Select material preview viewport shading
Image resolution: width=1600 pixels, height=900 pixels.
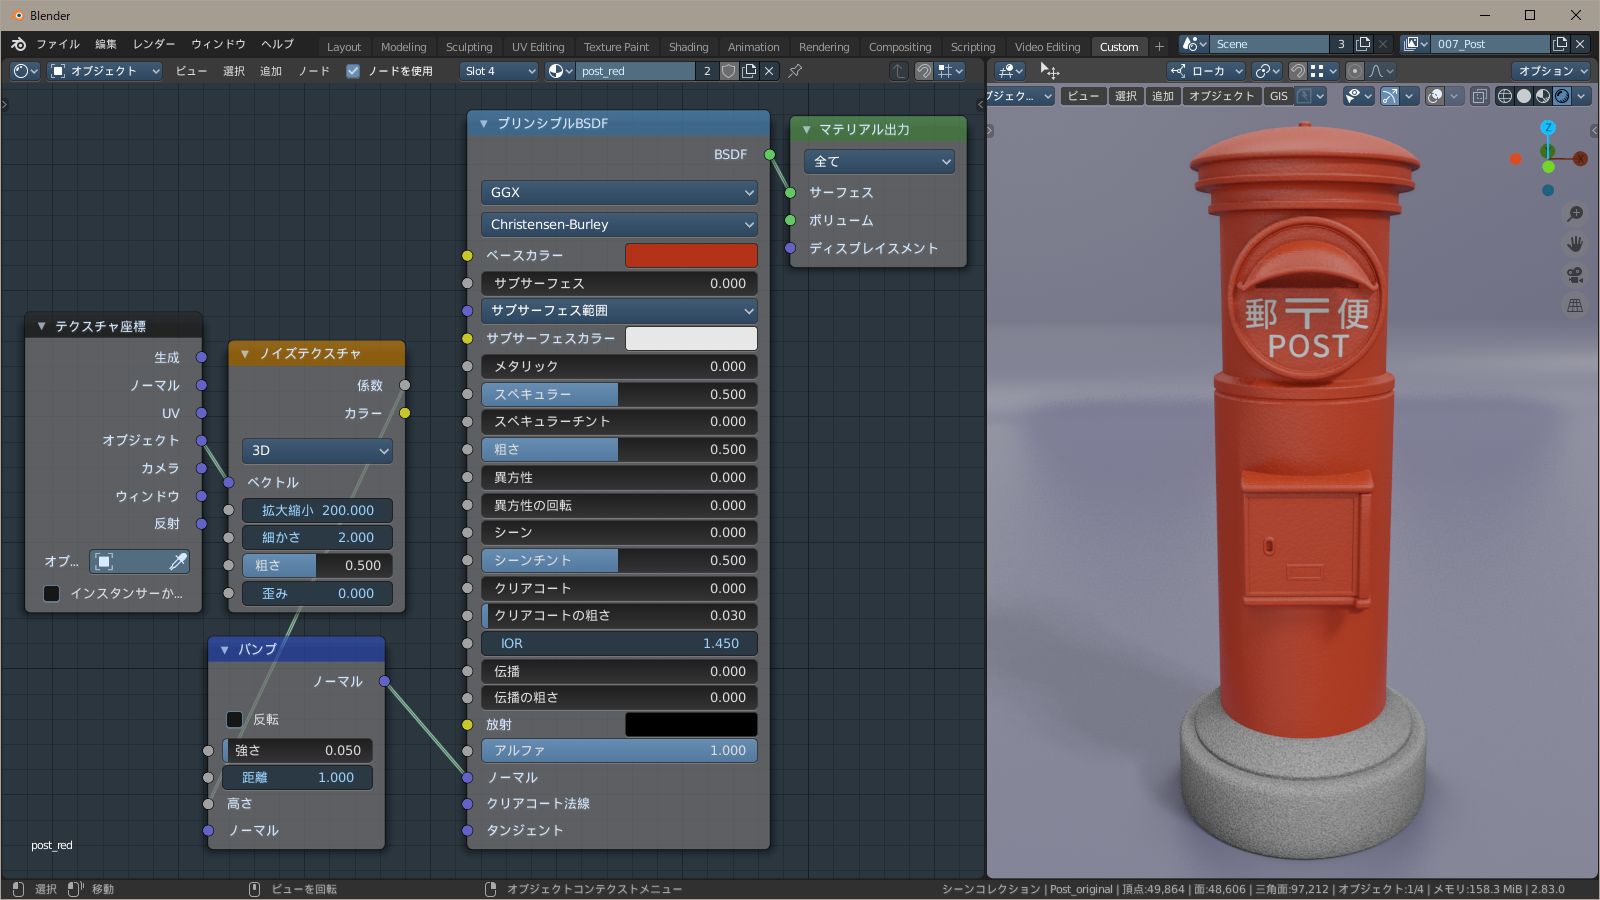point(1543,96)
